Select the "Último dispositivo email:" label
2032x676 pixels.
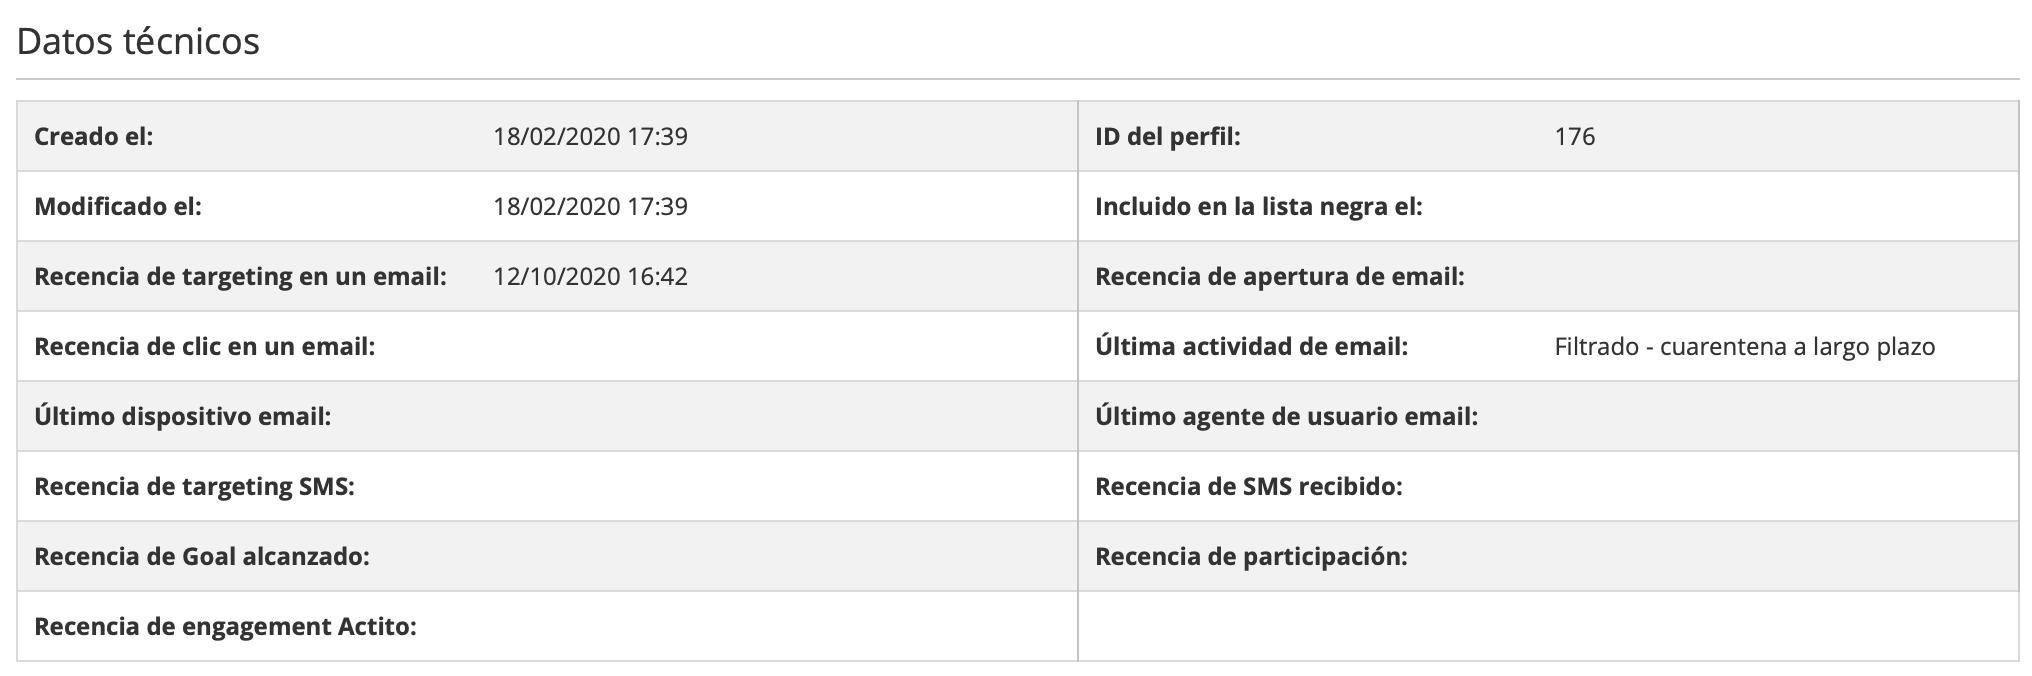[183, 416]
